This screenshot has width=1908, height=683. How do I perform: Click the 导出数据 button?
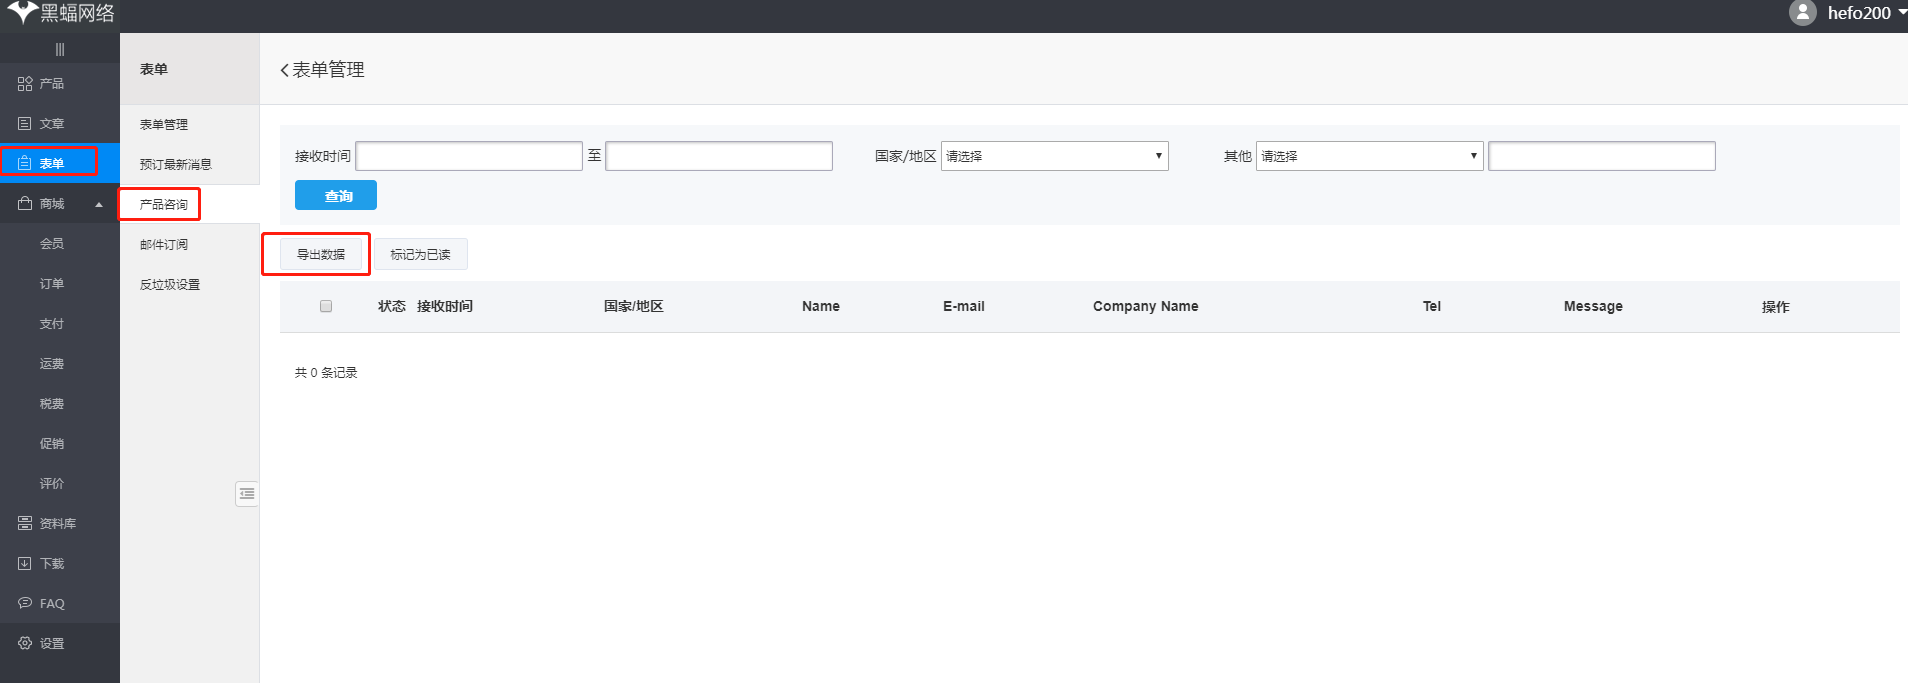[321, 255]
